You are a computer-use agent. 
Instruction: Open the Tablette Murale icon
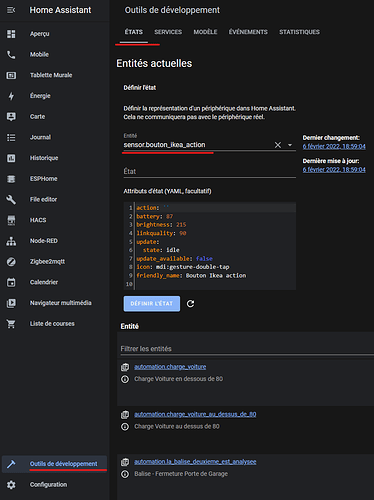click(11, 75)
